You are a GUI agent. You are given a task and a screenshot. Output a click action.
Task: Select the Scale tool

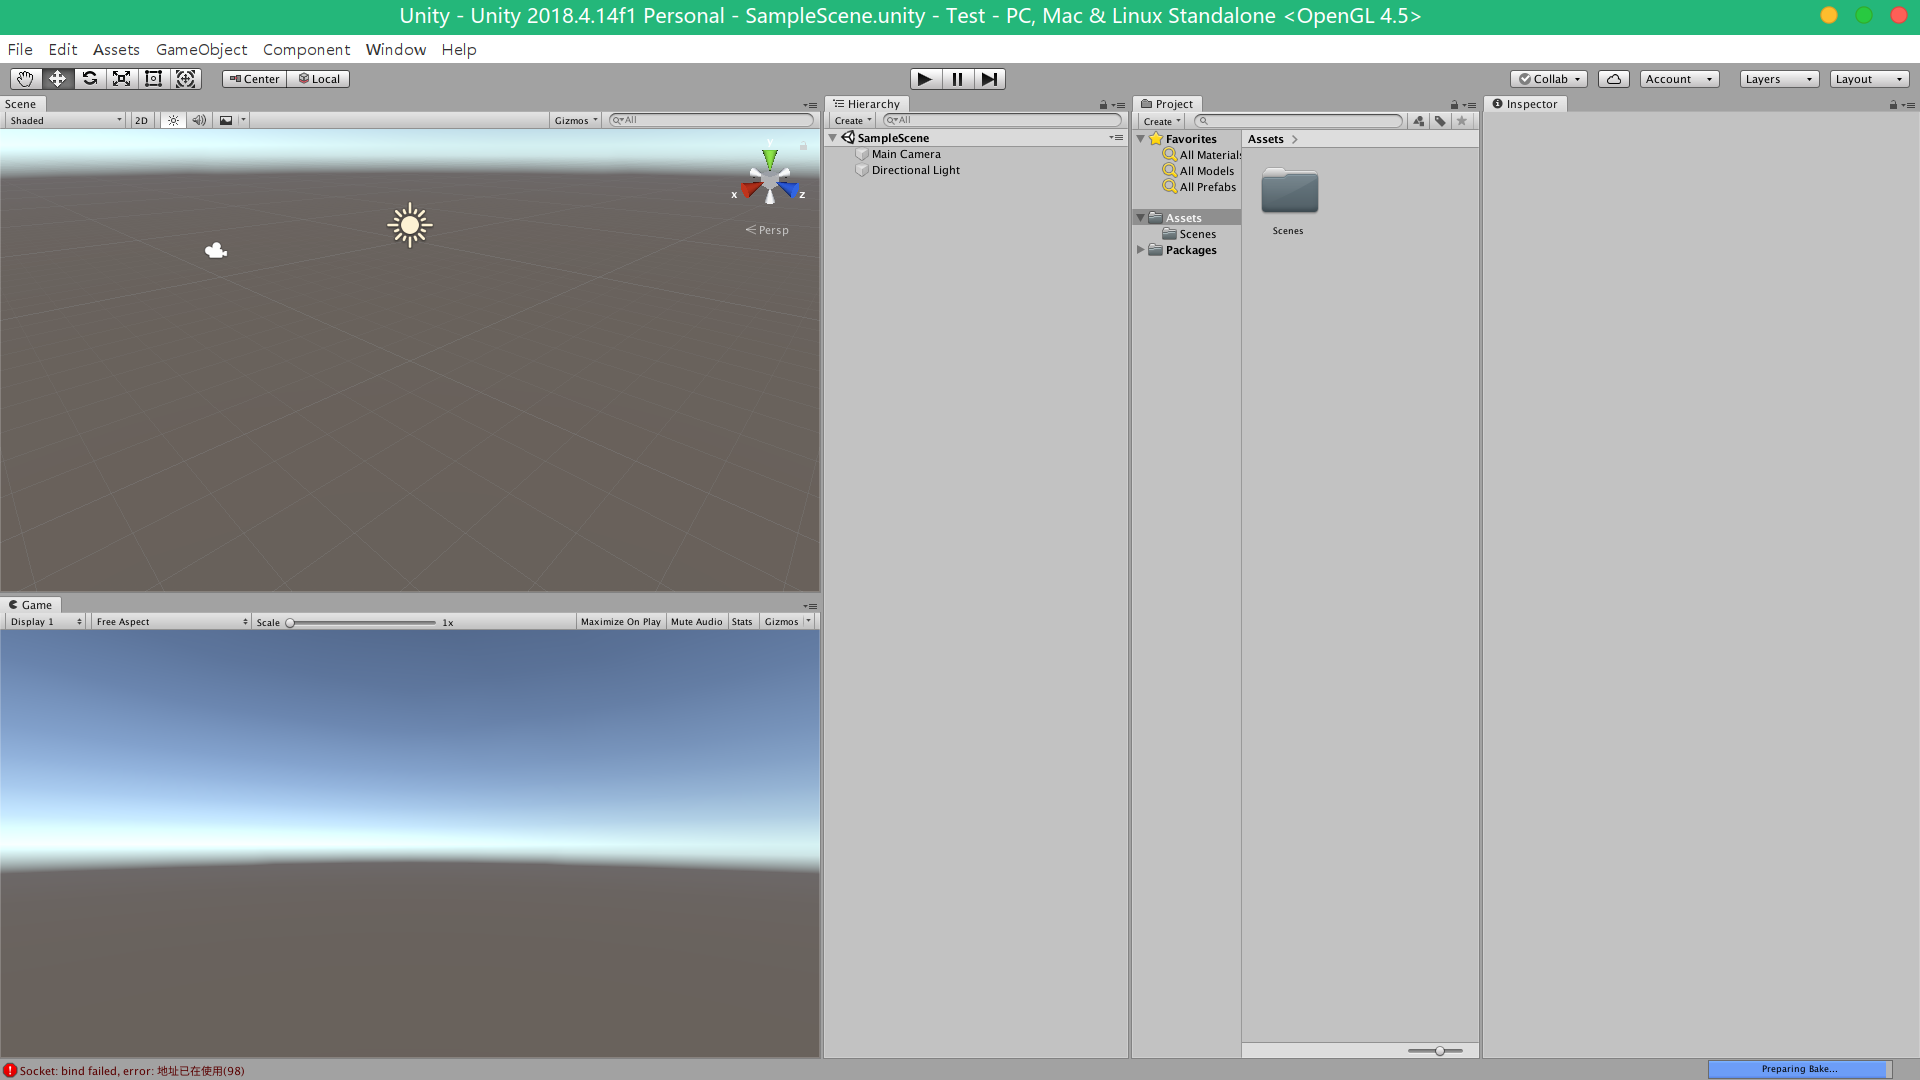point(121,78)
